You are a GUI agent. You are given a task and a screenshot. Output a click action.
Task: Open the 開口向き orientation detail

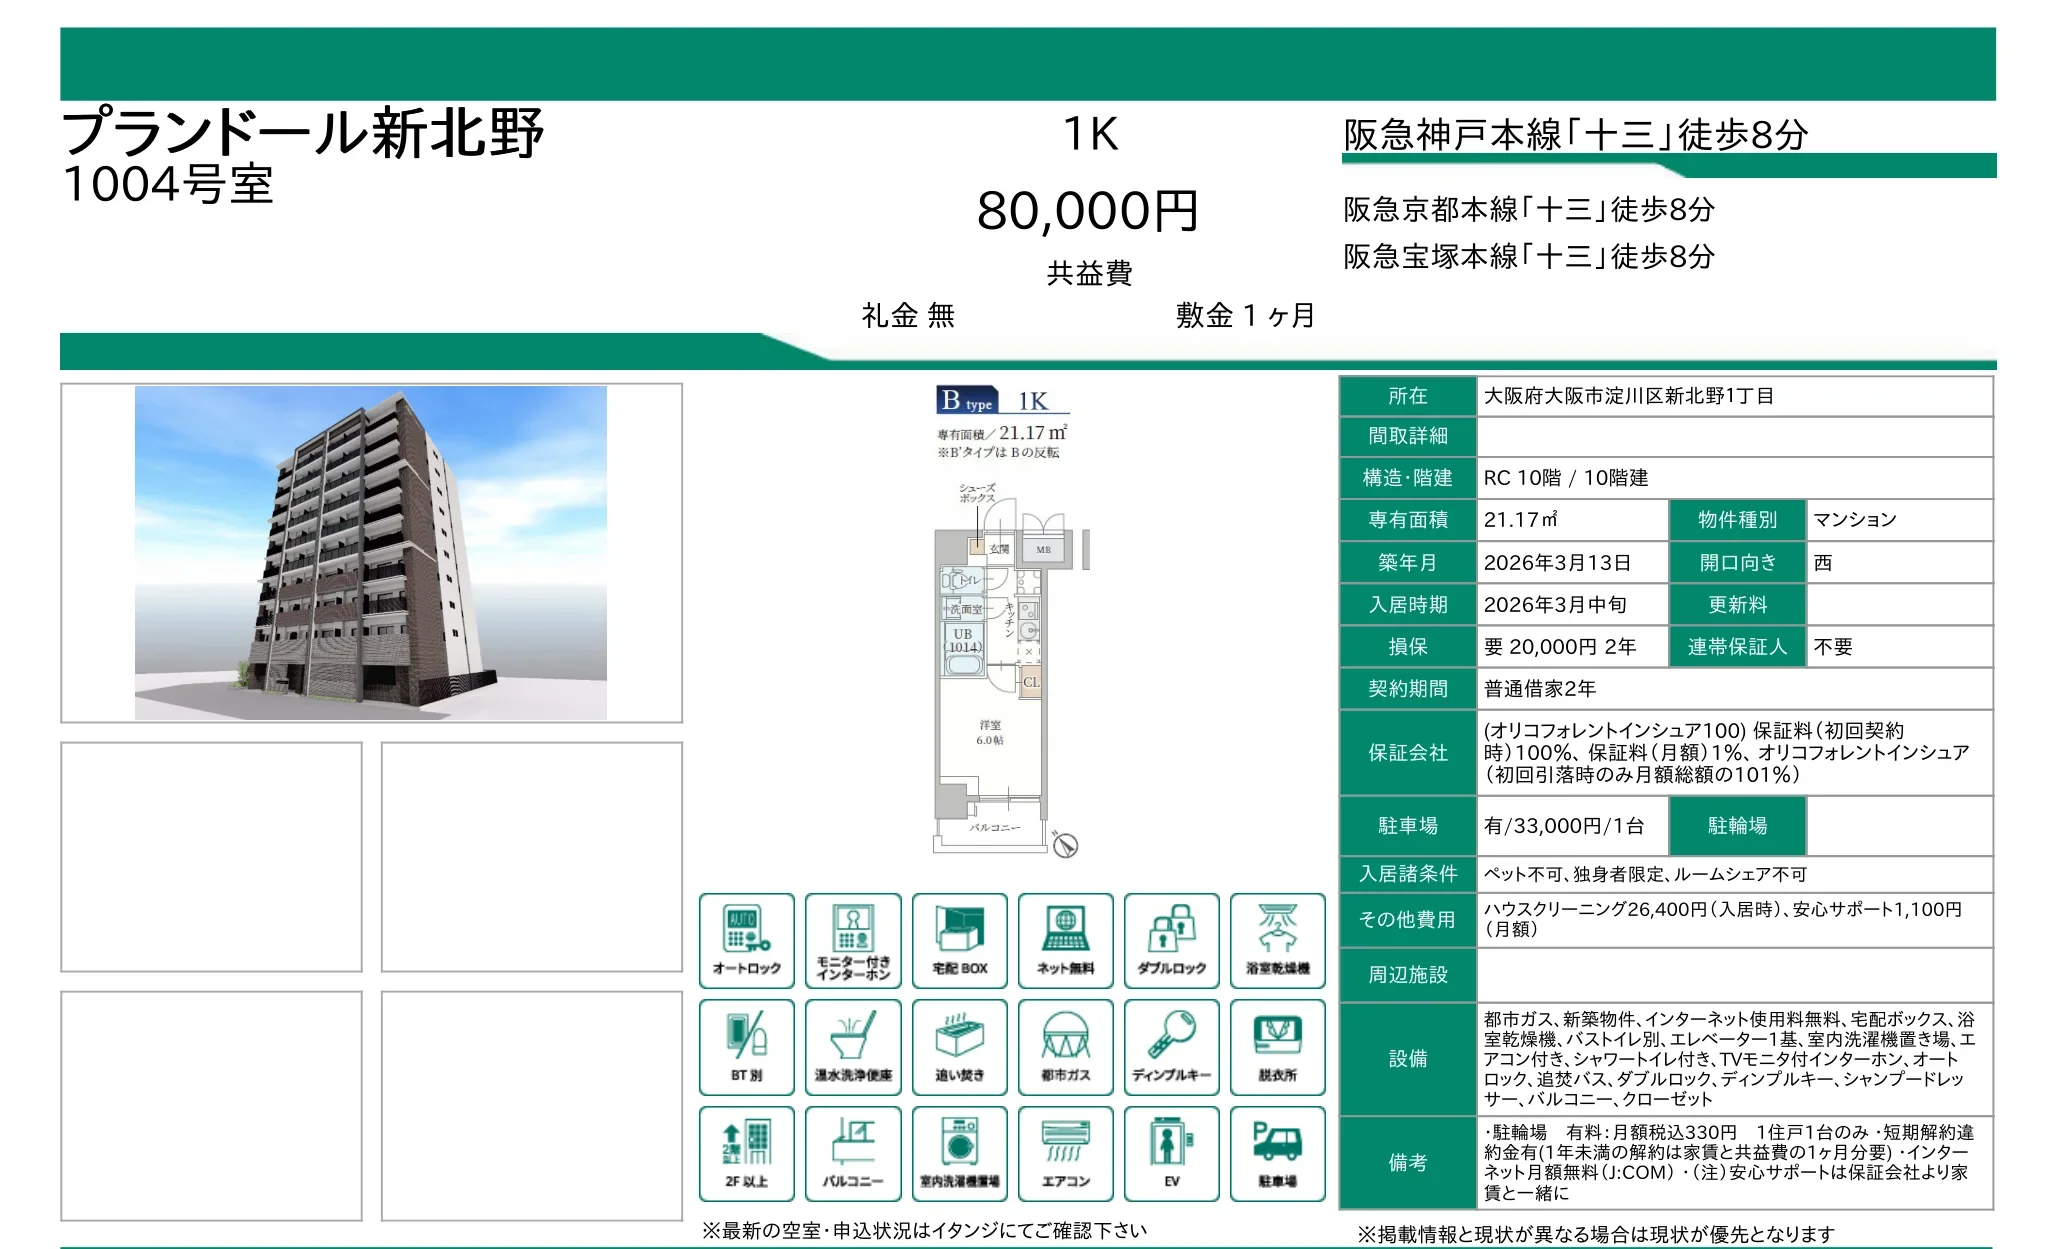click(x=1738, y=562)
